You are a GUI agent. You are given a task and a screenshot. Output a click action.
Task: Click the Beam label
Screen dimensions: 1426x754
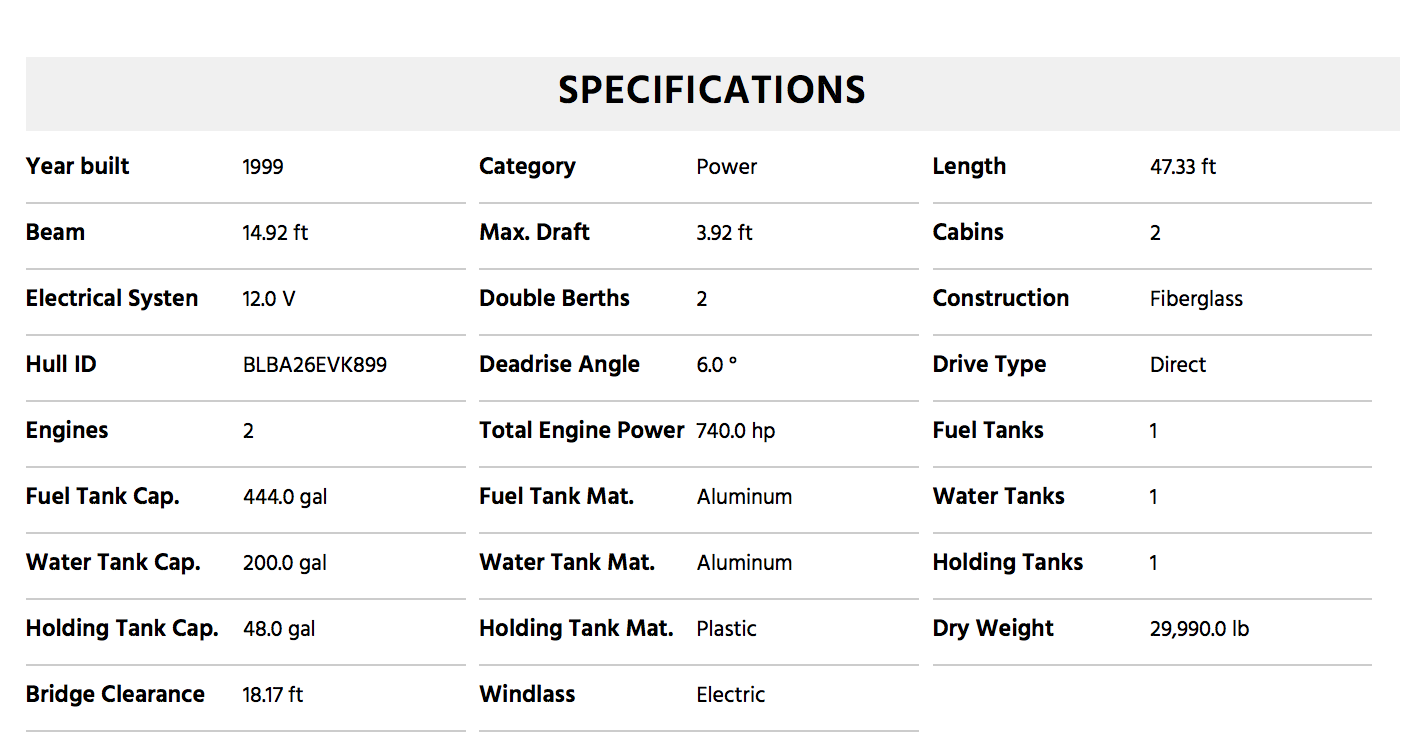(55, 233)
